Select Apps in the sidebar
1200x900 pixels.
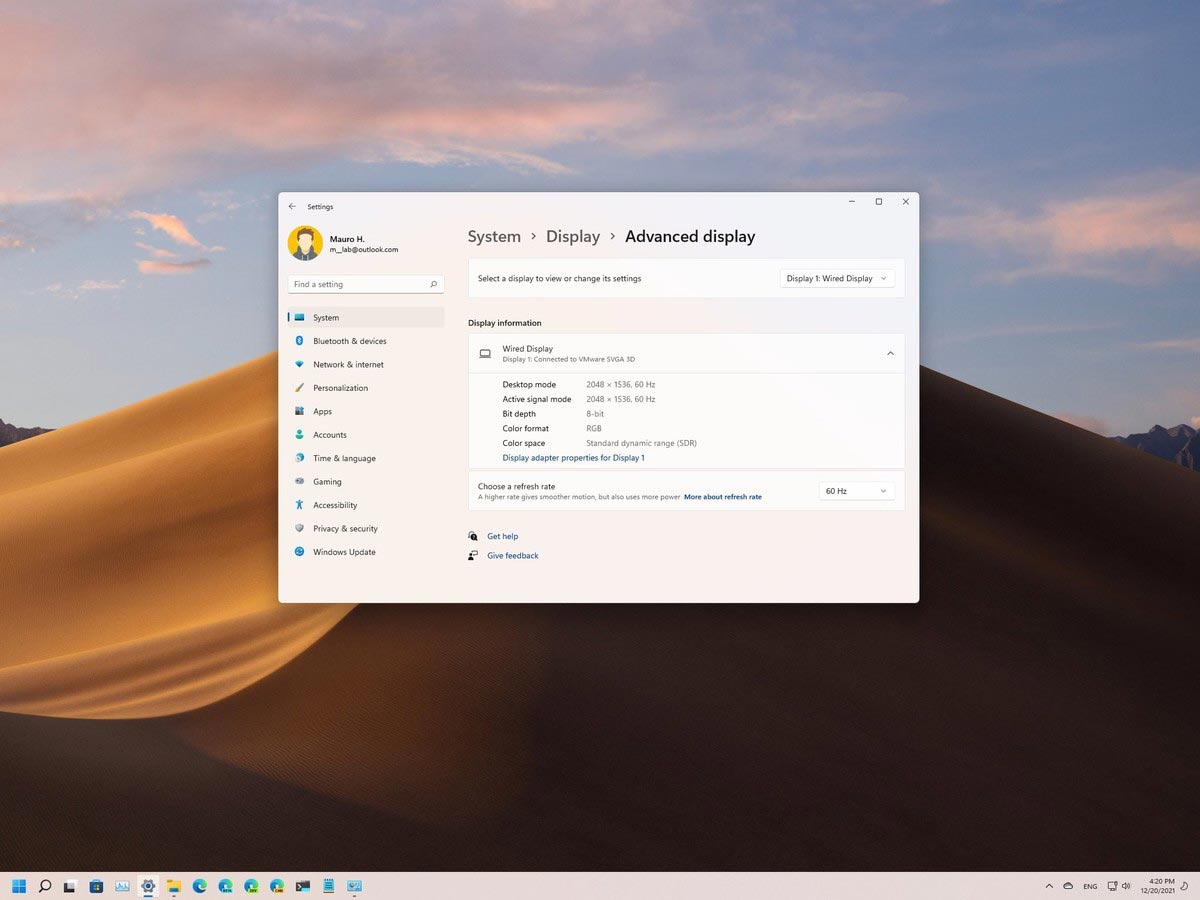click(366, 411)
